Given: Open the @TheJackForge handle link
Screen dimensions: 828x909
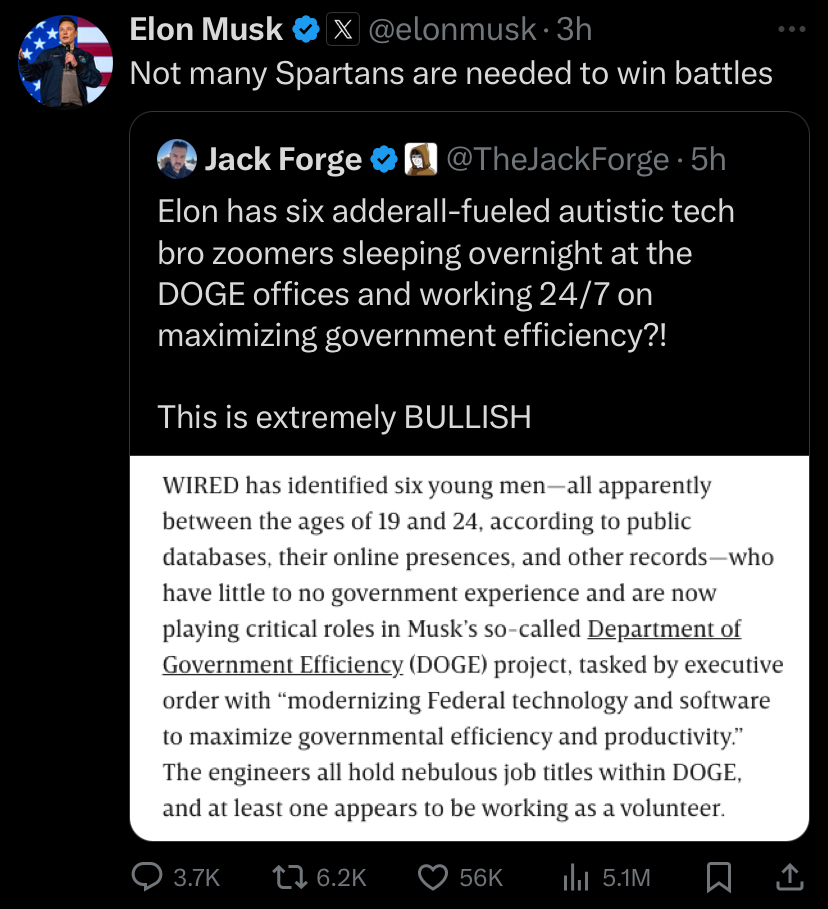Looking at the screenshot, I should [558, 159].
